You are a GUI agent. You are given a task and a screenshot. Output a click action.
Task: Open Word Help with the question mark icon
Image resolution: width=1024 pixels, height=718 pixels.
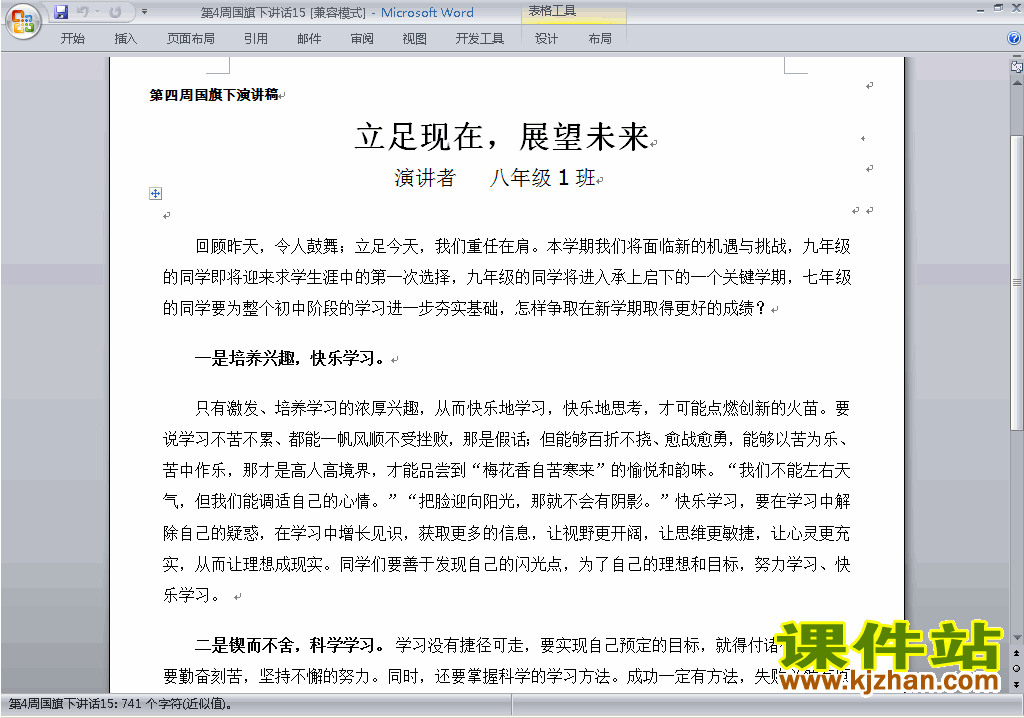pos(1014,38)
